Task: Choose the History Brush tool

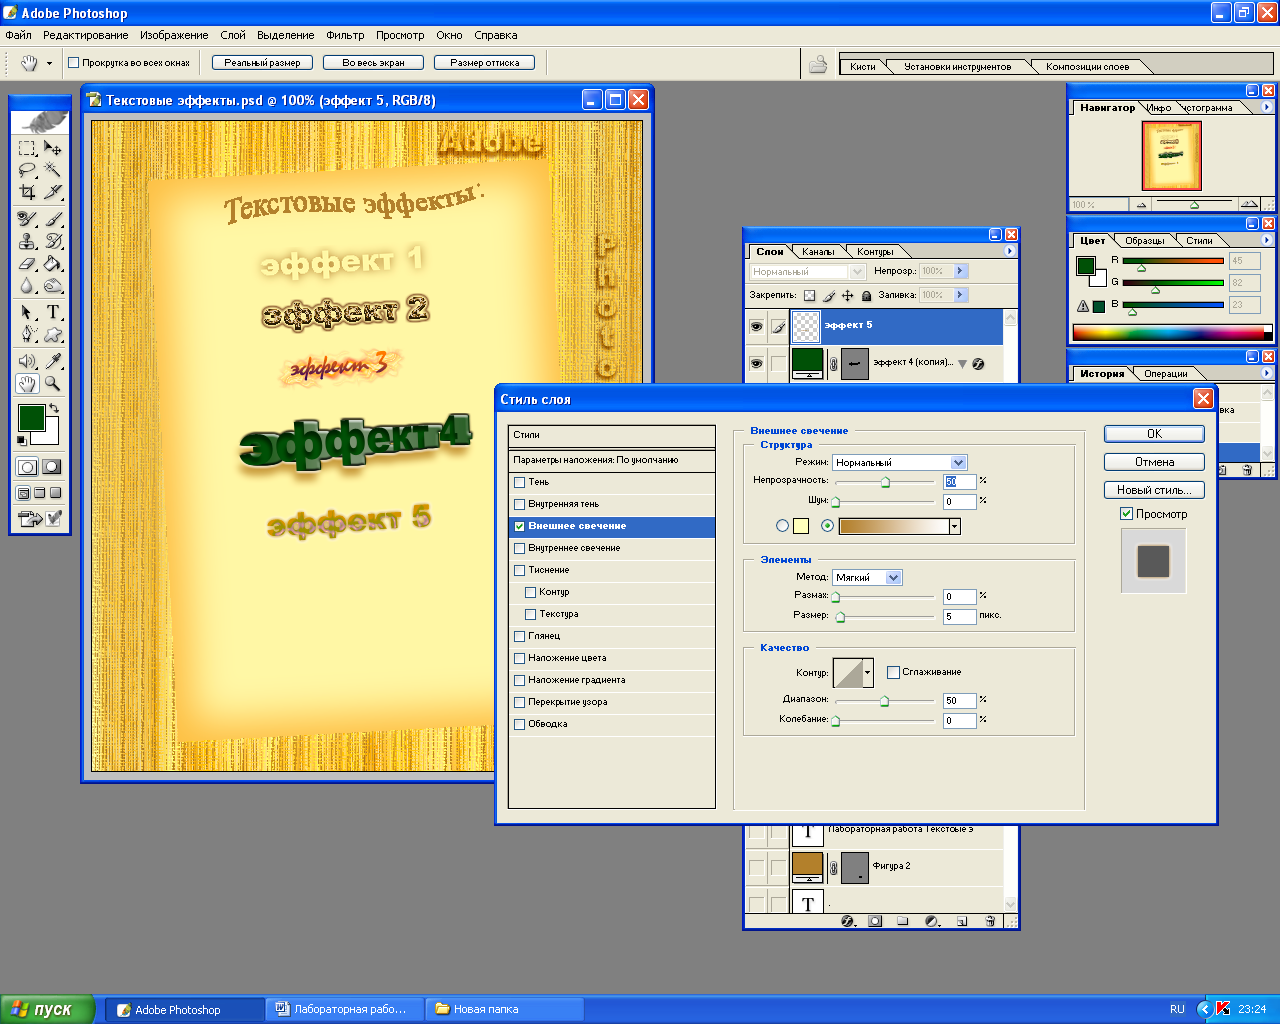Action: [53, 241]
